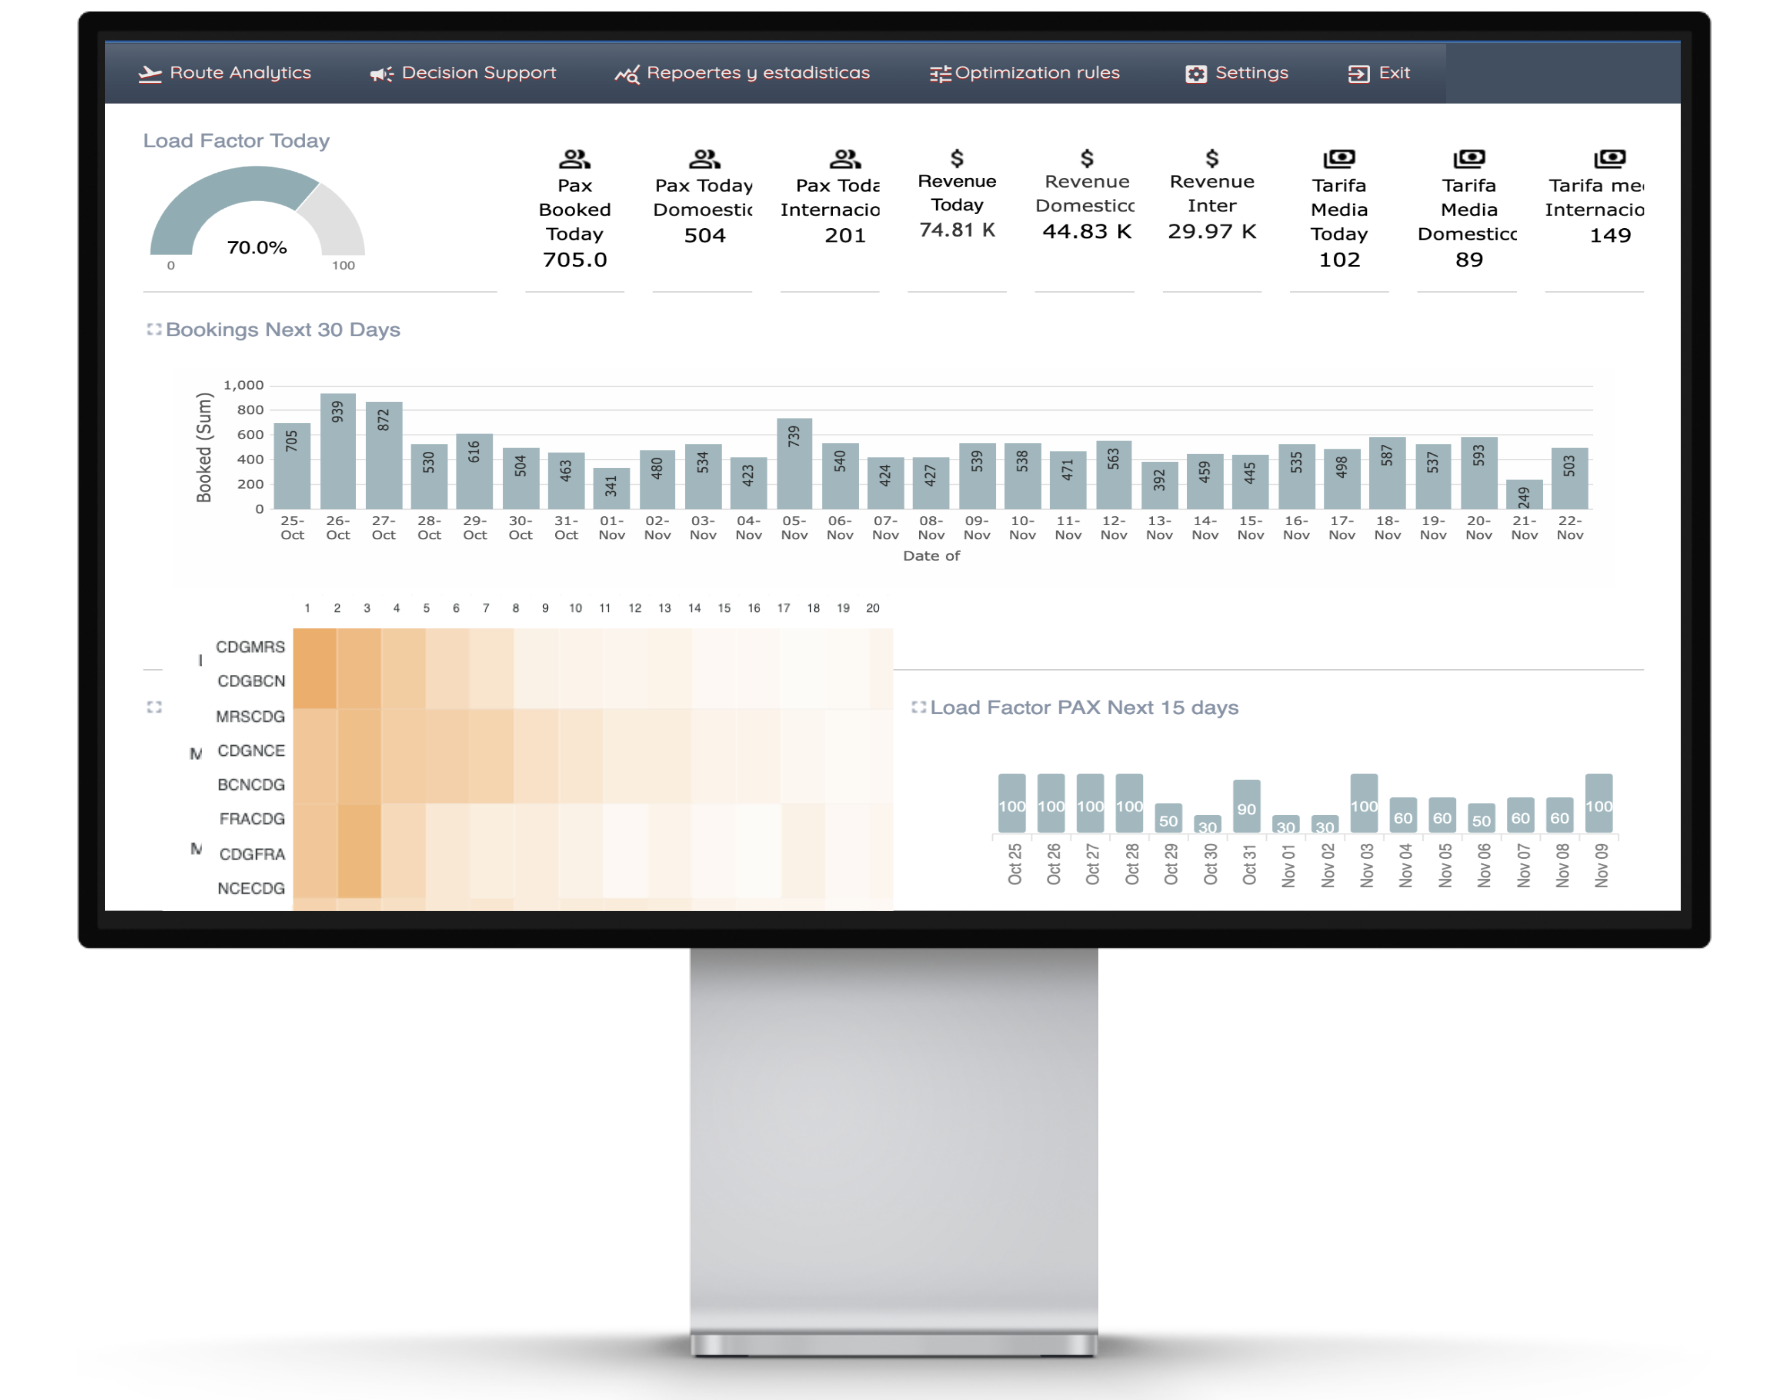The height and width of the screenshot is (1400, 1772).
Task: Expand the Bookings Next 30 Days chart
Action: pyautogui.click(x=154, y=330)
